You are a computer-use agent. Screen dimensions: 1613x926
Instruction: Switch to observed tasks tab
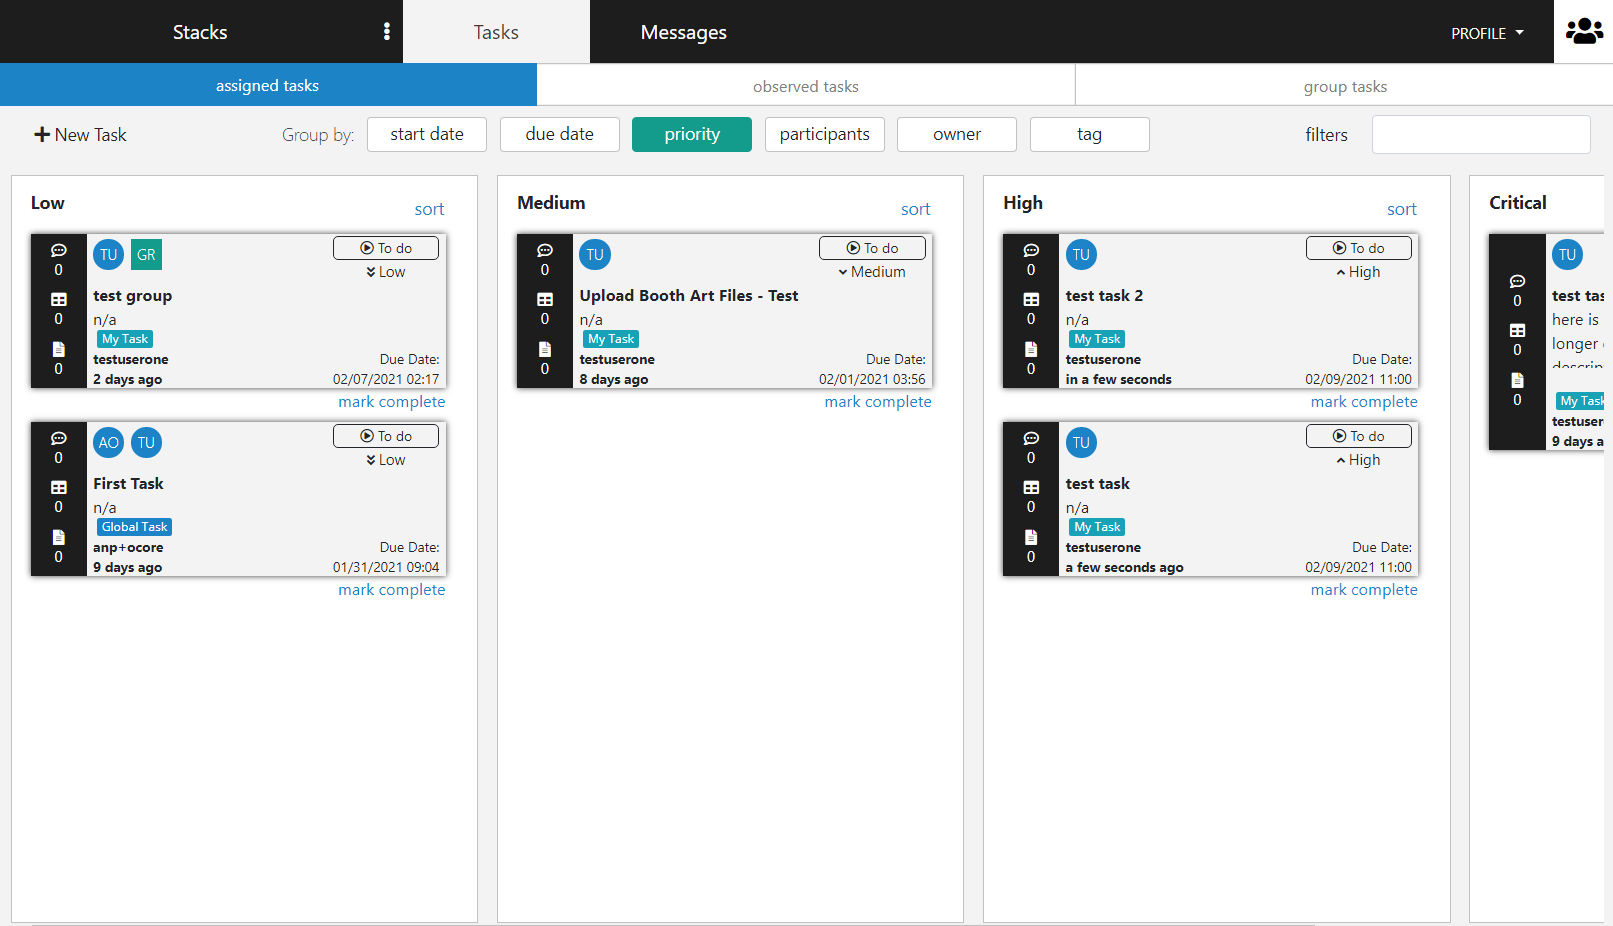tap(805, 86)
